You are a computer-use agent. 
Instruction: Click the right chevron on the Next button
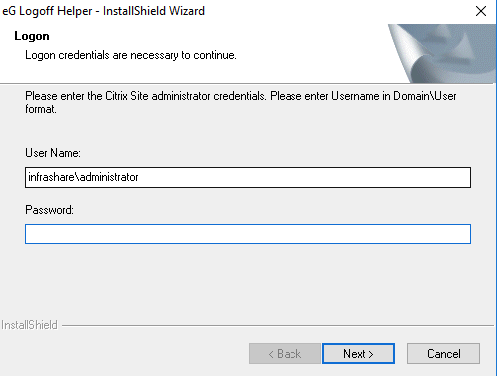pyautogui.click(x=371, y=354)
